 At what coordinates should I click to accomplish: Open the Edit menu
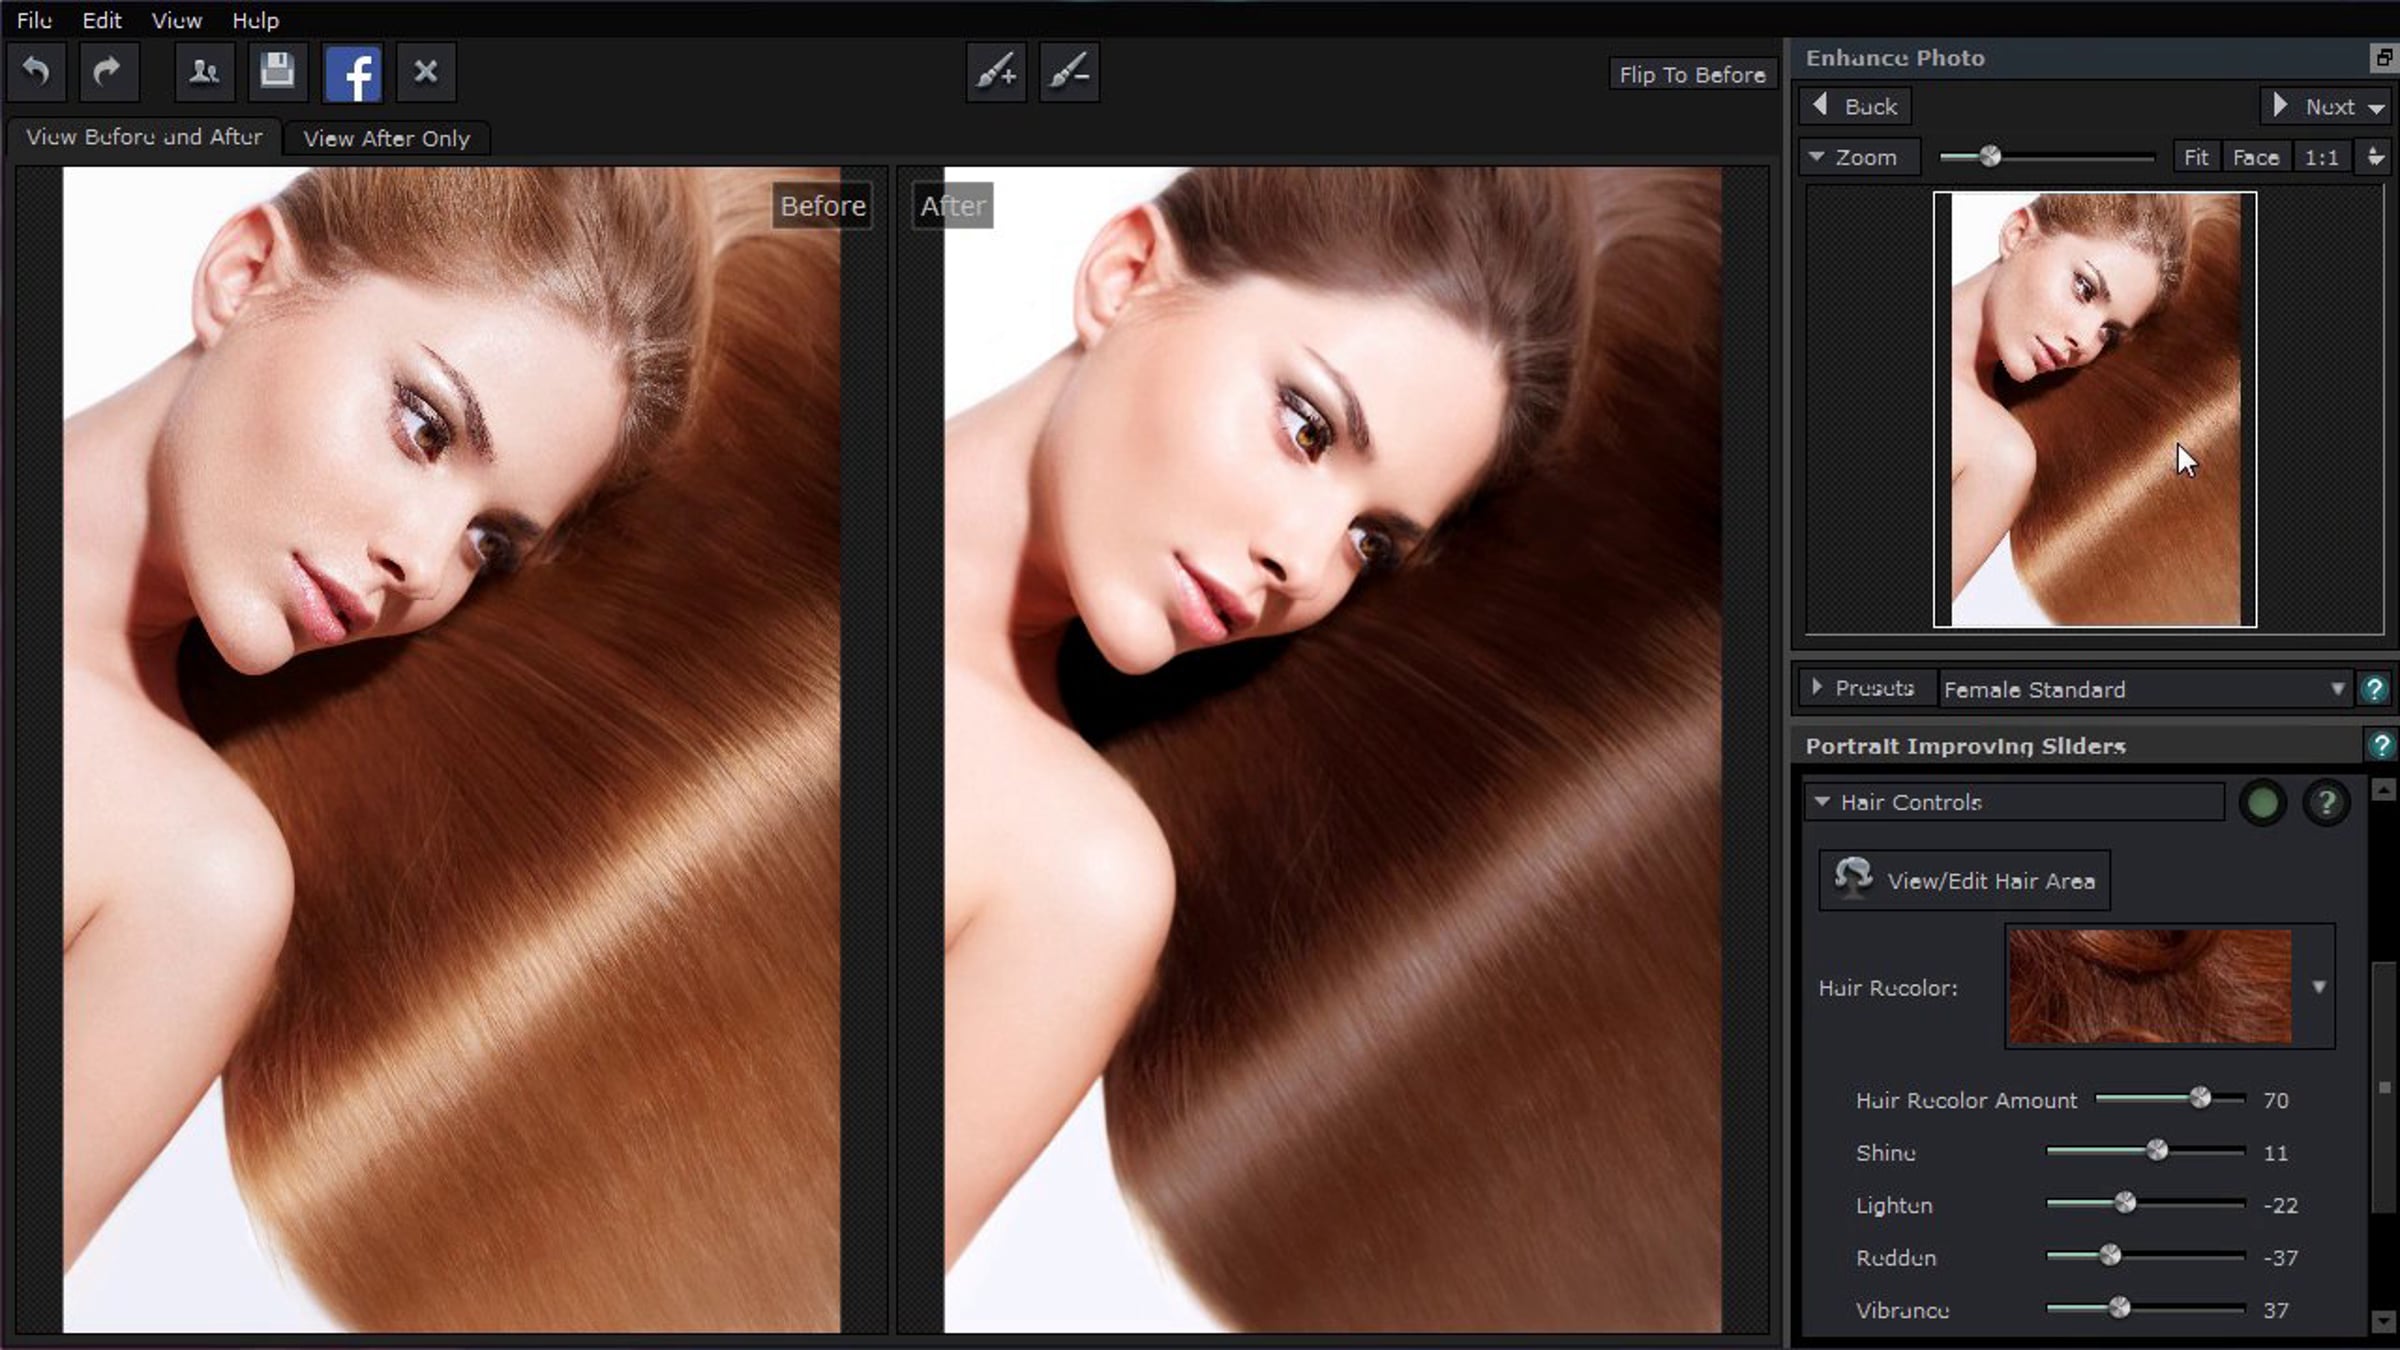101,20
